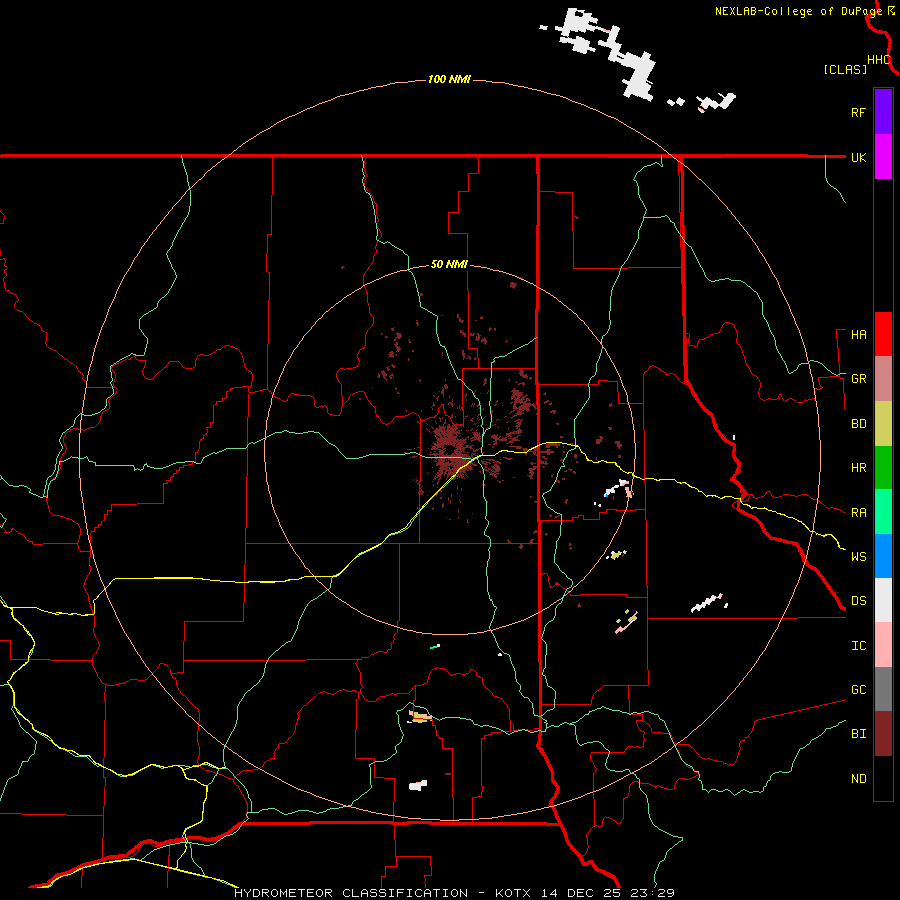This screenshot has height=900, width=900.
Task: Click the "BD" legend label
Action: pos(858,424)
